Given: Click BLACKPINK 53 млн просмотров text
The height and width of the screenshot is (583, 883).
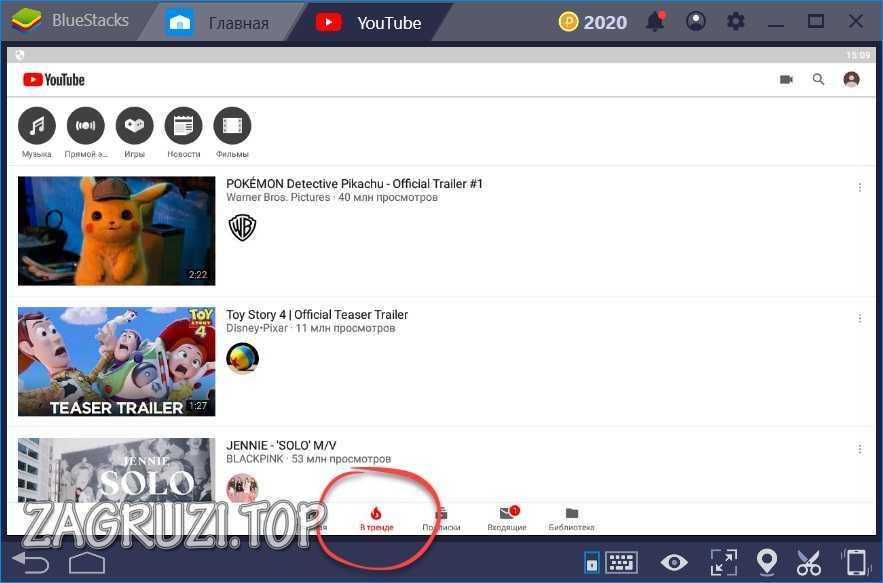Looking at the screenshot, I should (x=309, y=459).
